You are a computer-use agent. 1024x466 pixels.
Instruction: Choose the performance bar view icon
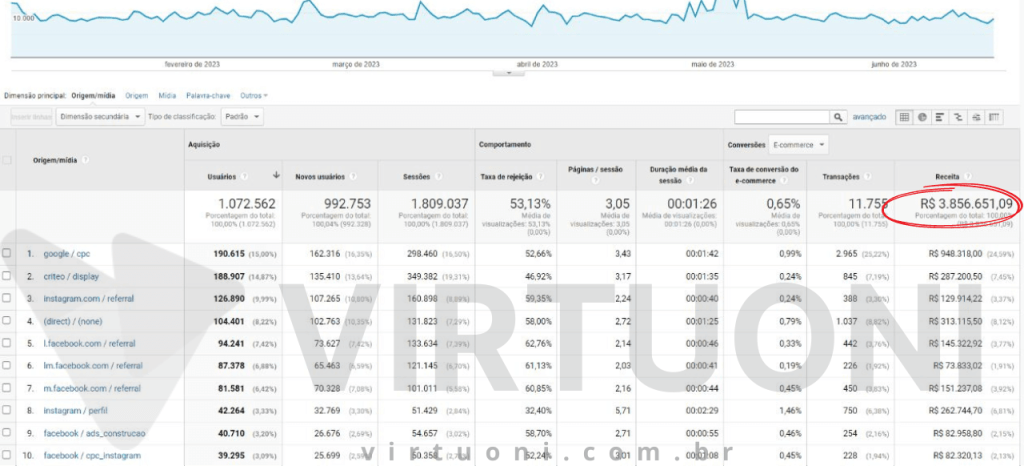click(x=940, y=117)
